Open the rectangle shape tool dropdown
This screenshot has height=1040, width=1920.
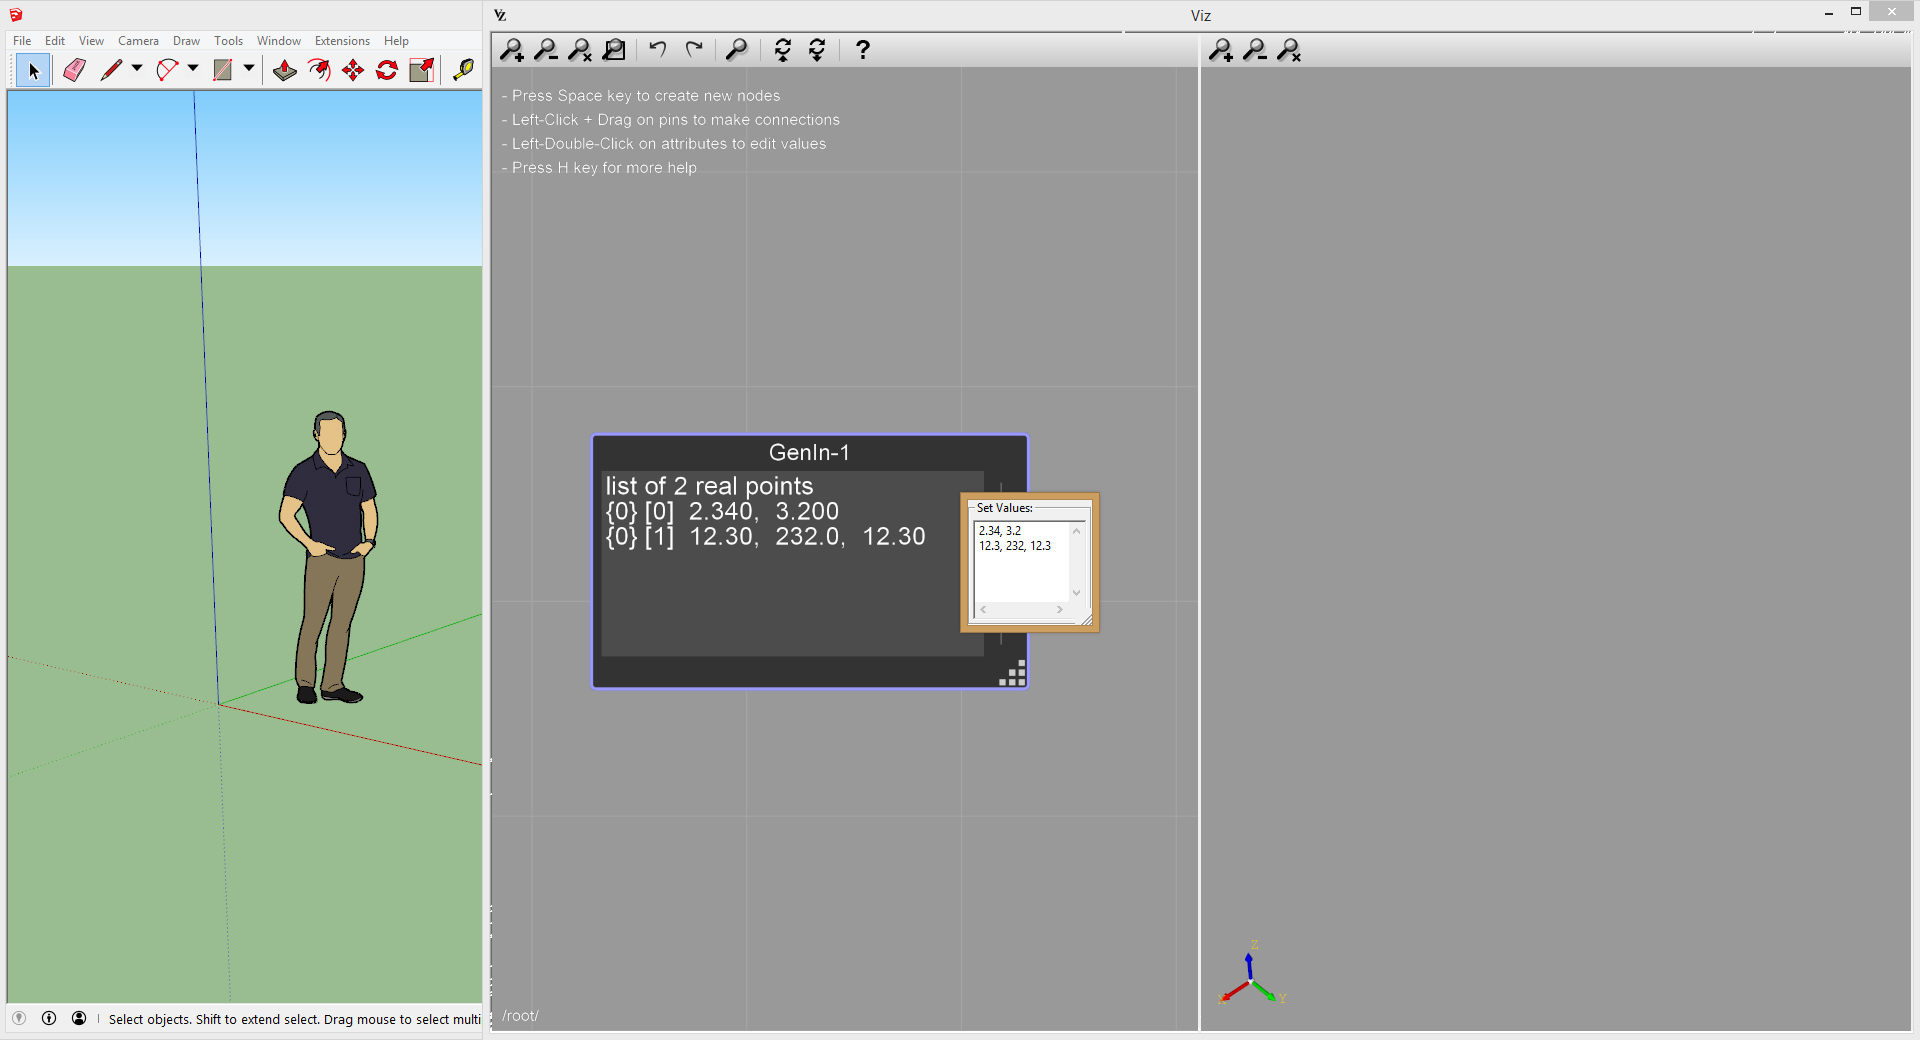click(x=249, y=69)
